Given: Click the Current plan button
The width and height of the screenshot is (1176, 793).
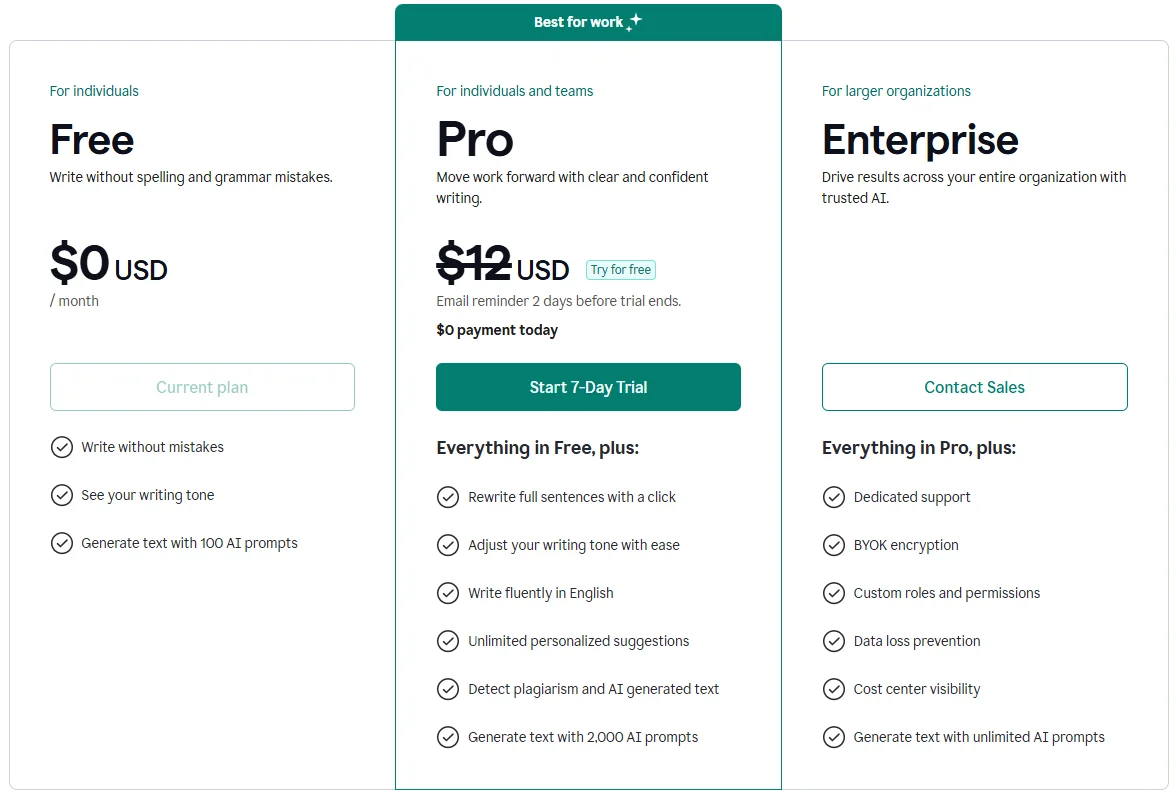Looking at the screenshot, I should click(202, 387).
